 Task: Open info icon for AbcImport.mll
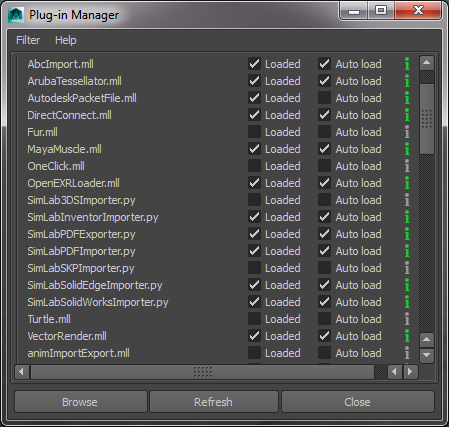tap(407, 64)
